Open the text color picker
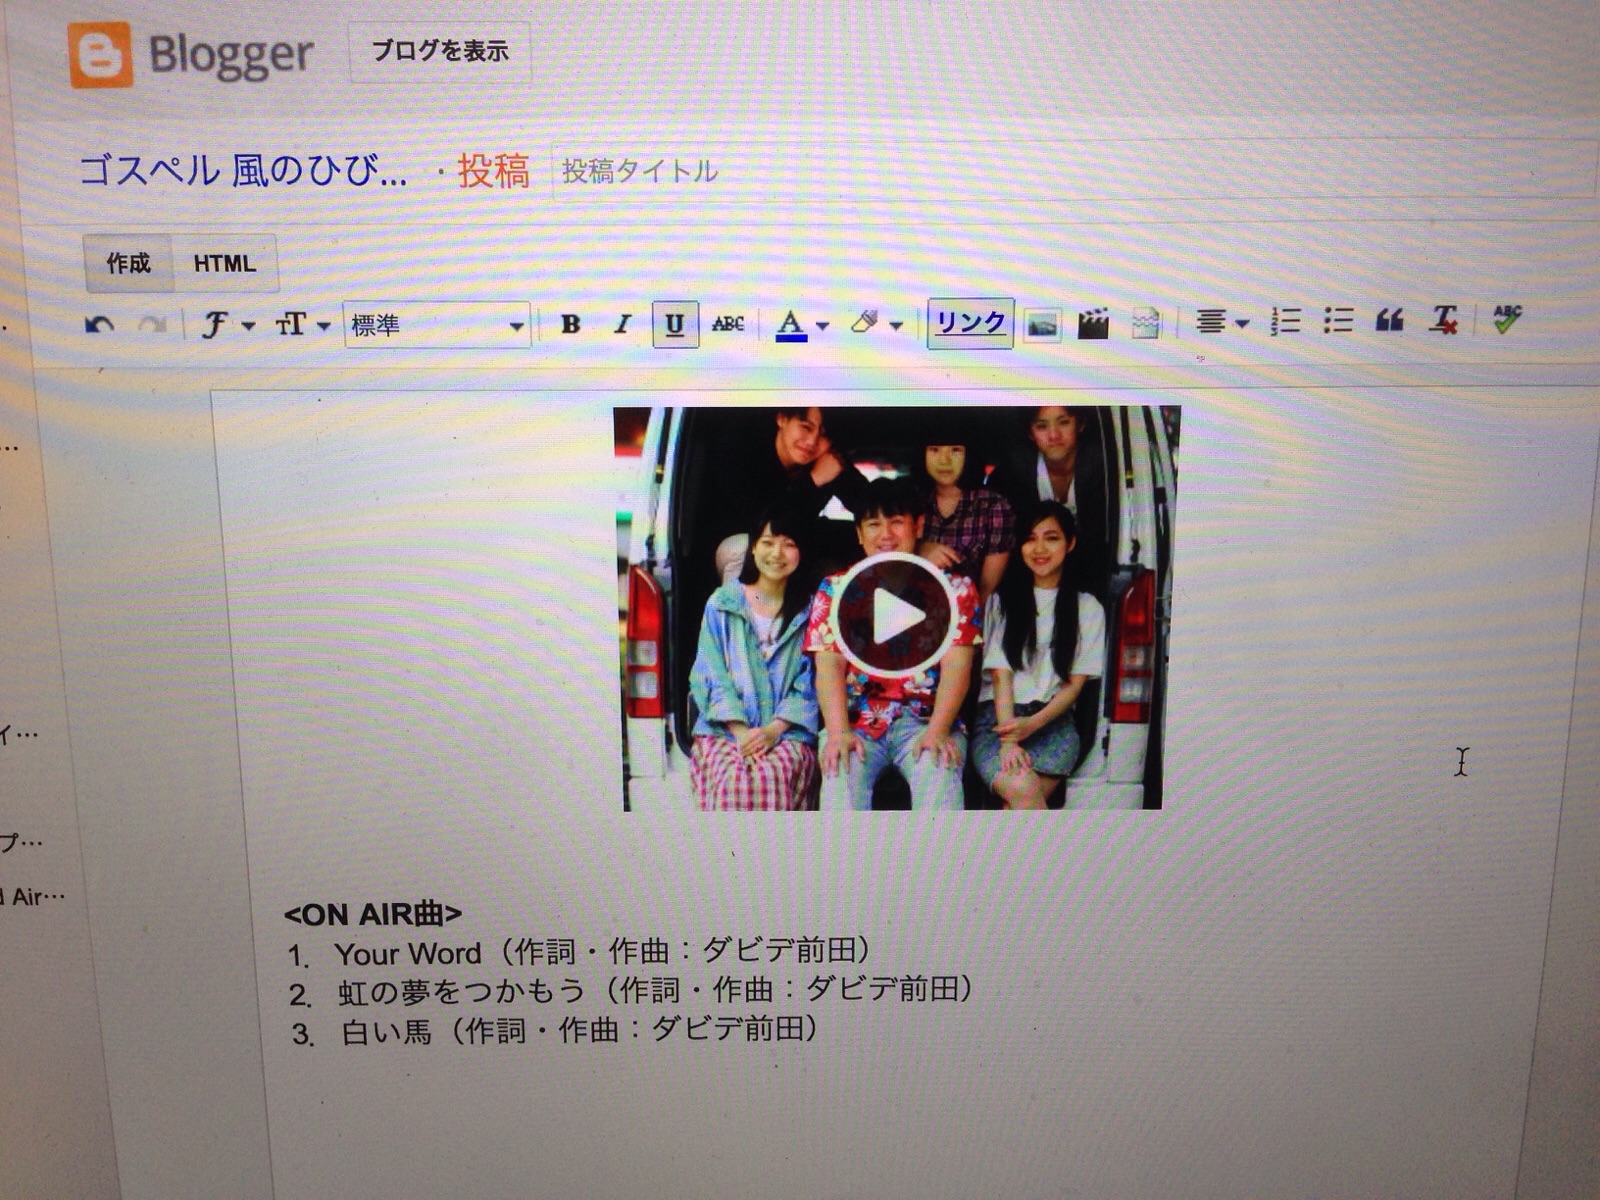Screen dimensions: 1600x1200 (801, 324)
